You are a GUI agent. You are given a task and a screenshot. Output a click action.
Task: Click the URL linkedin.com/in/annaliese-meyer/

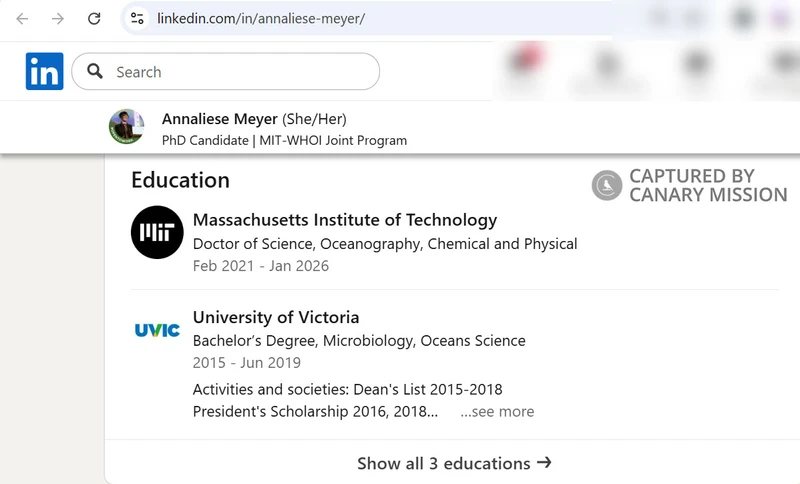click(261, 19)
